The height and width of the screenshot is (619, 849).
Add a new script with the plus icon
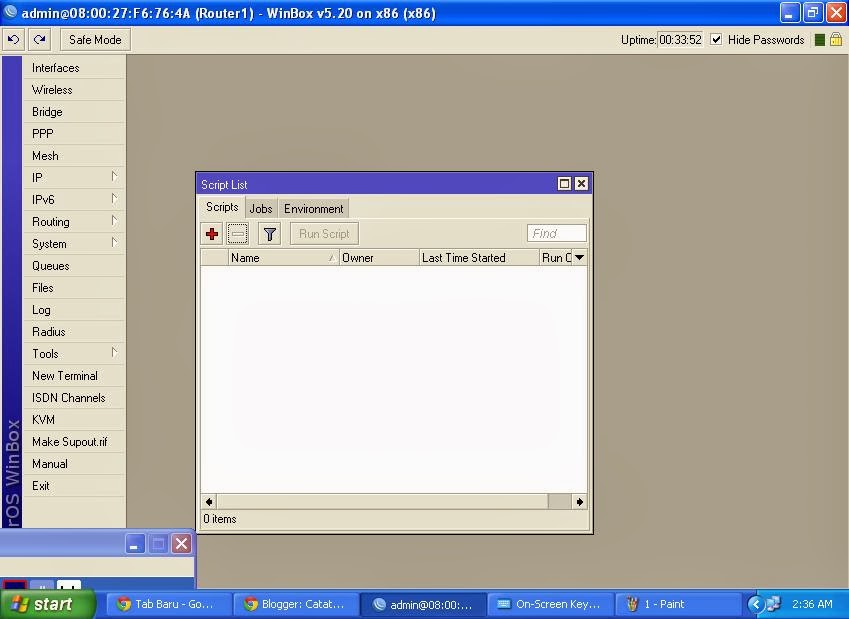(212, 233)
